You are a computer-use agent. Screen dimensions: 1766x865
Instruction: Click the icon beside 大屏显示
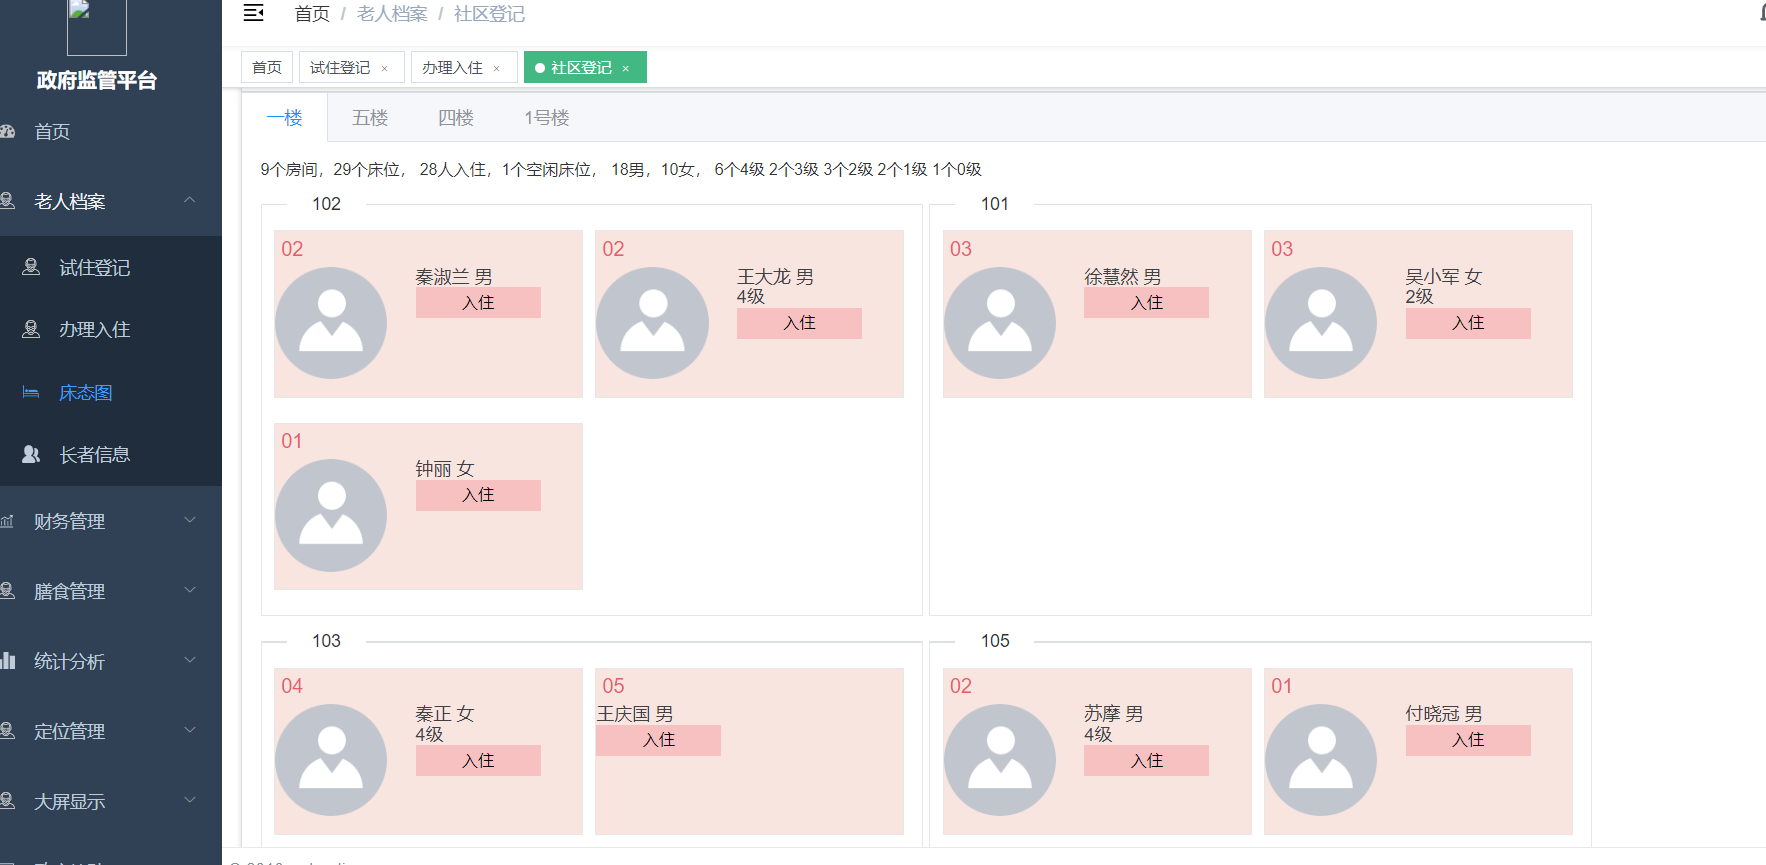point(7,801)
